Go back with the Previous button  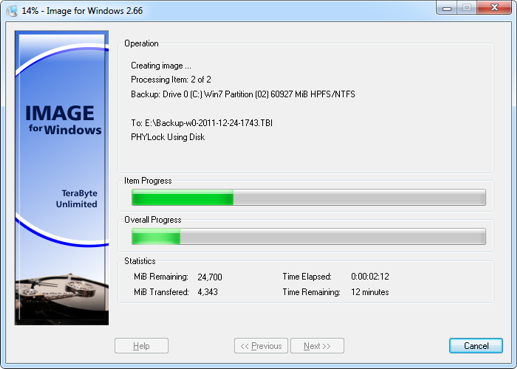[x=261, y=346]
